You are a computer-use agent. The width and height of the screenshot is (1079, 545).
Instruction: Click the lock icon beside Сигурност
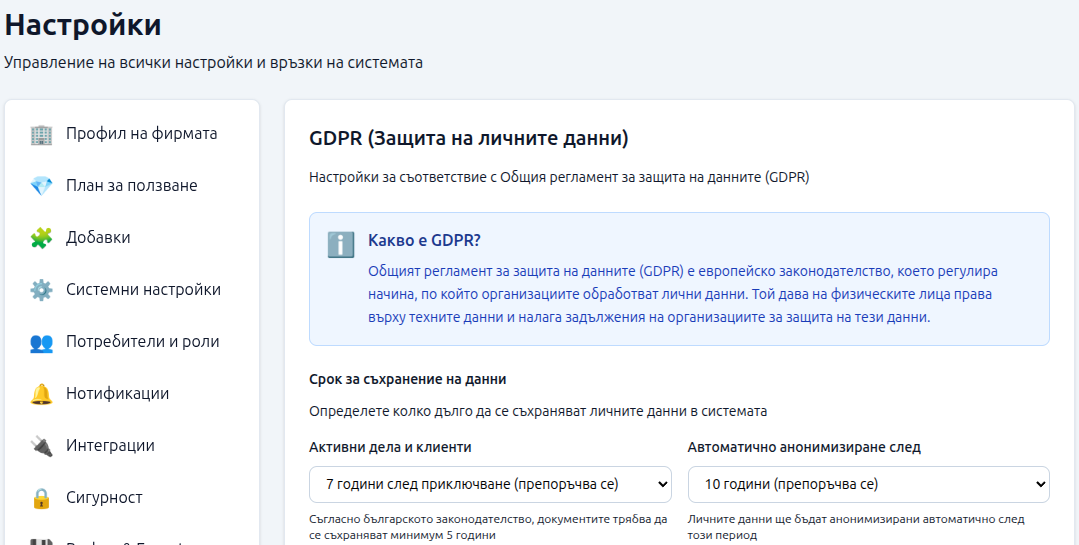[41, 498]
